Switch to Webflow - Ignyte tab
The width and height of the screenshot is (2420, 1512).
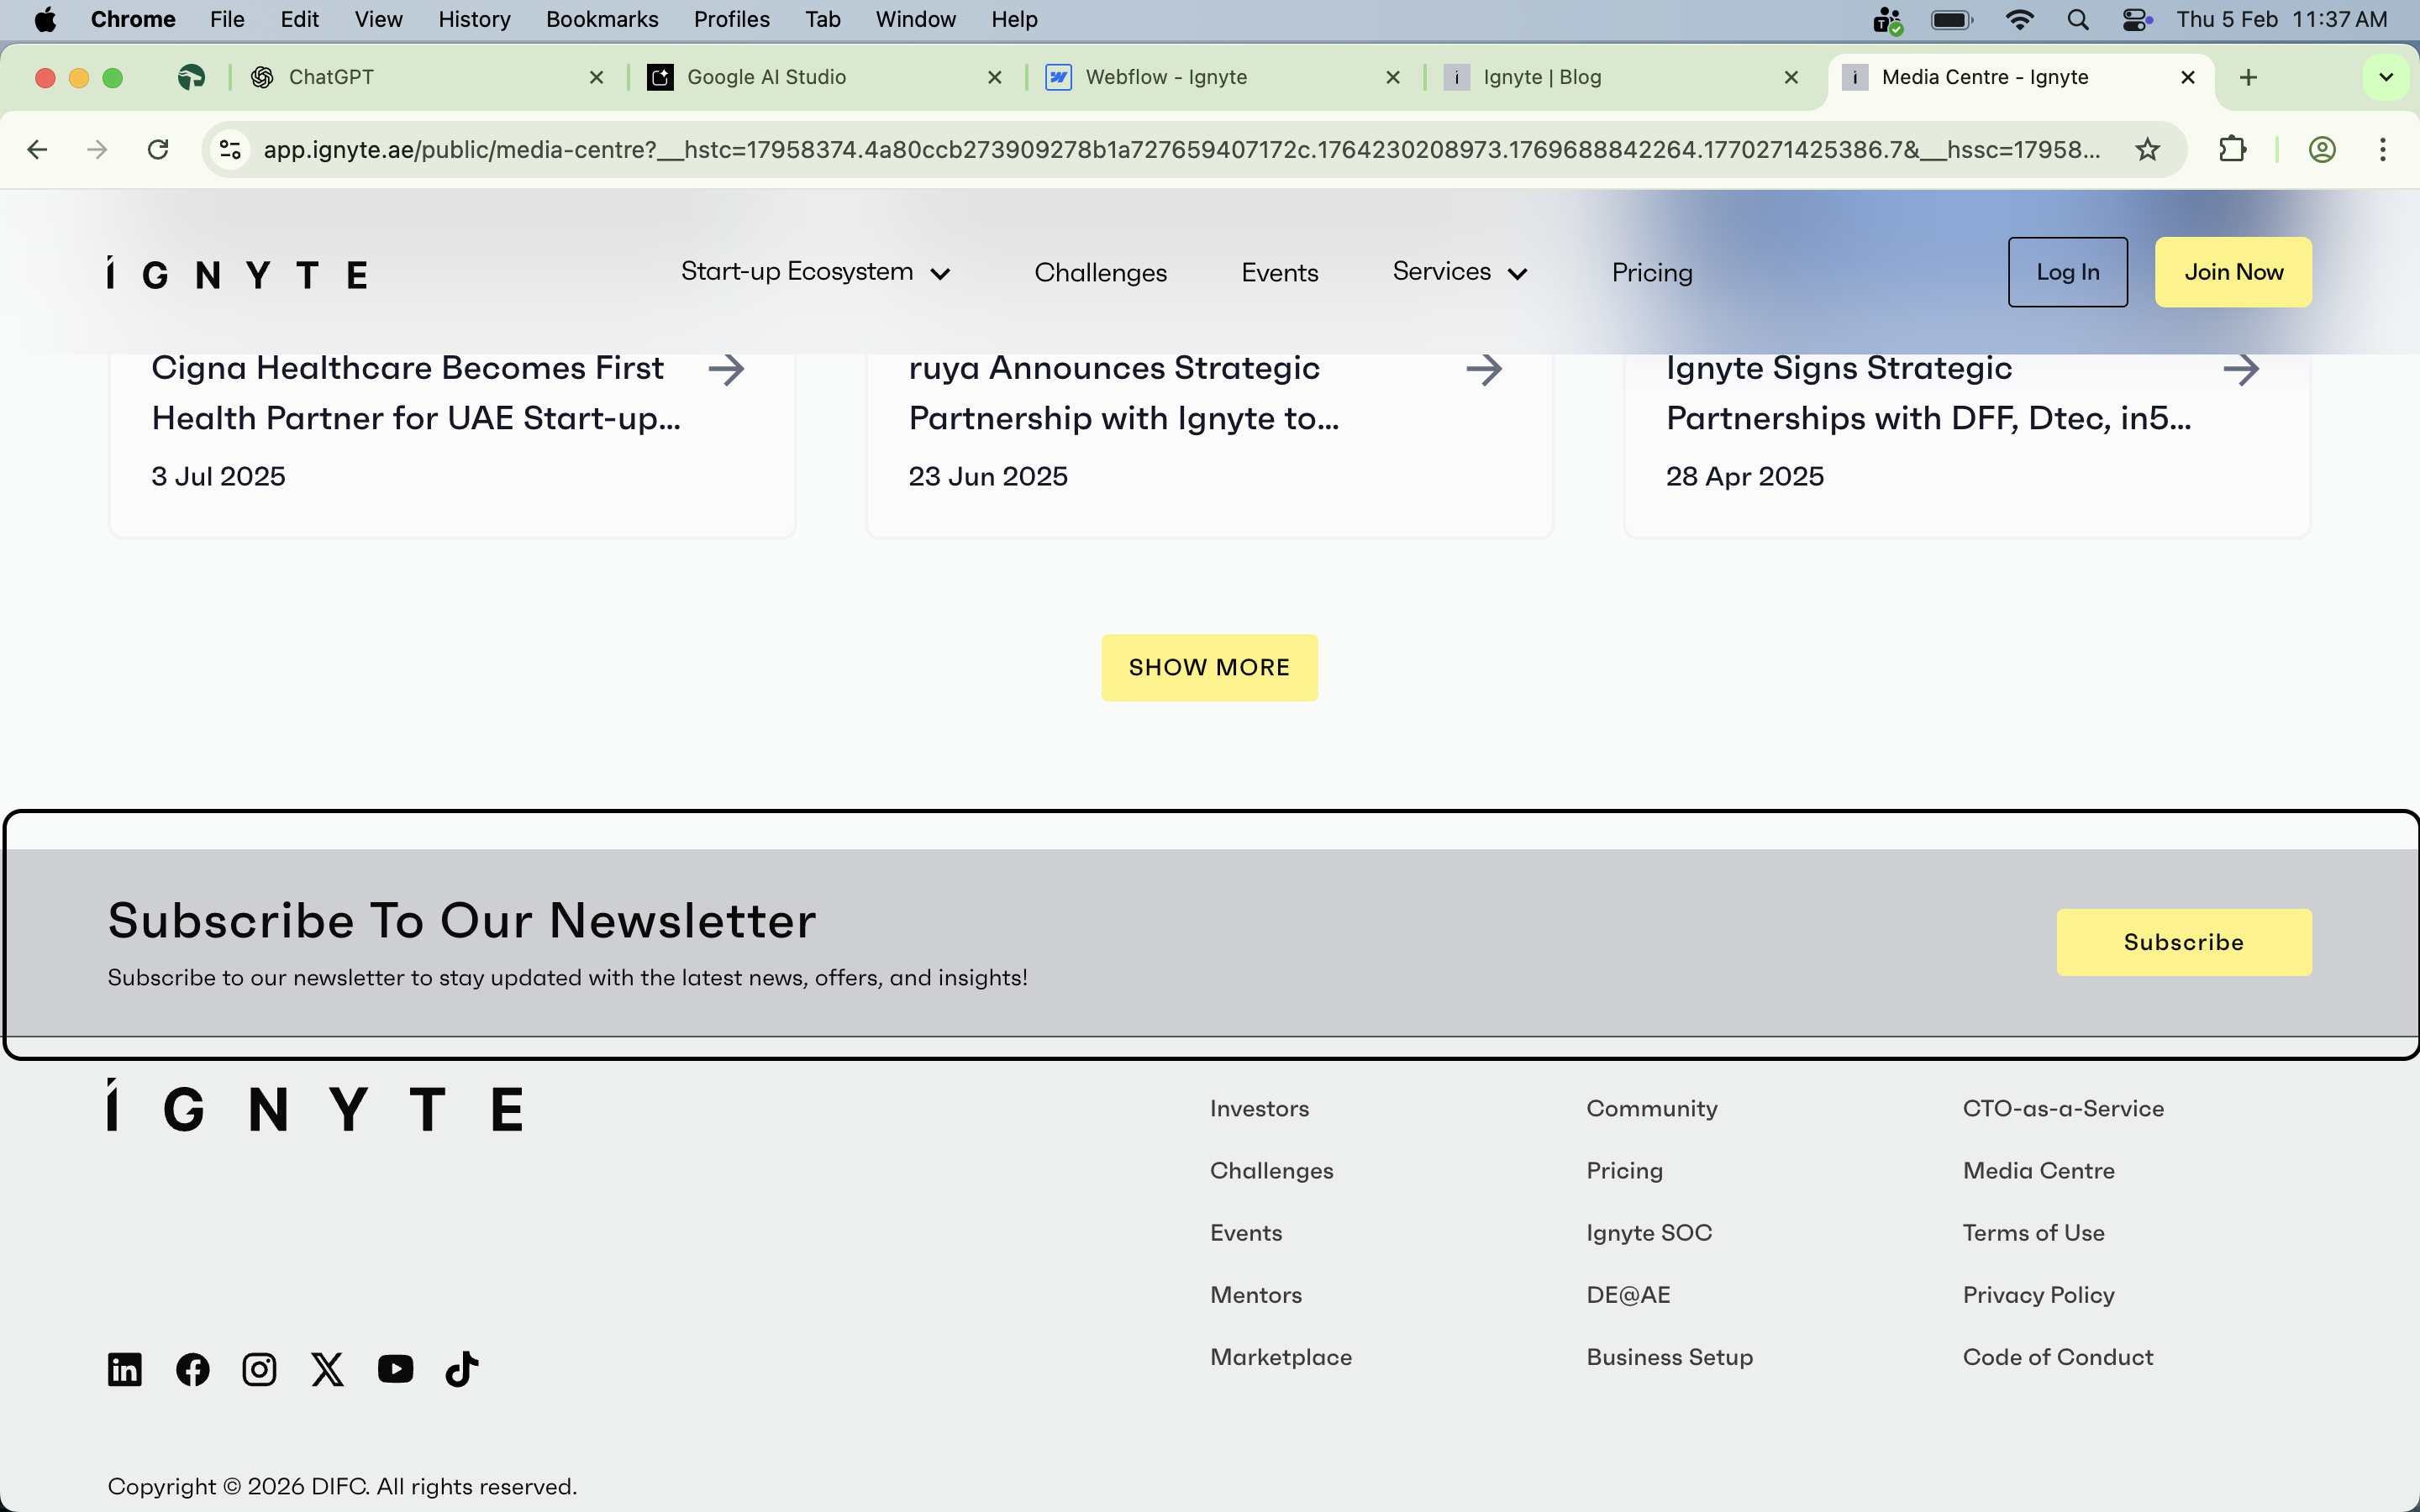[1166, 77]
